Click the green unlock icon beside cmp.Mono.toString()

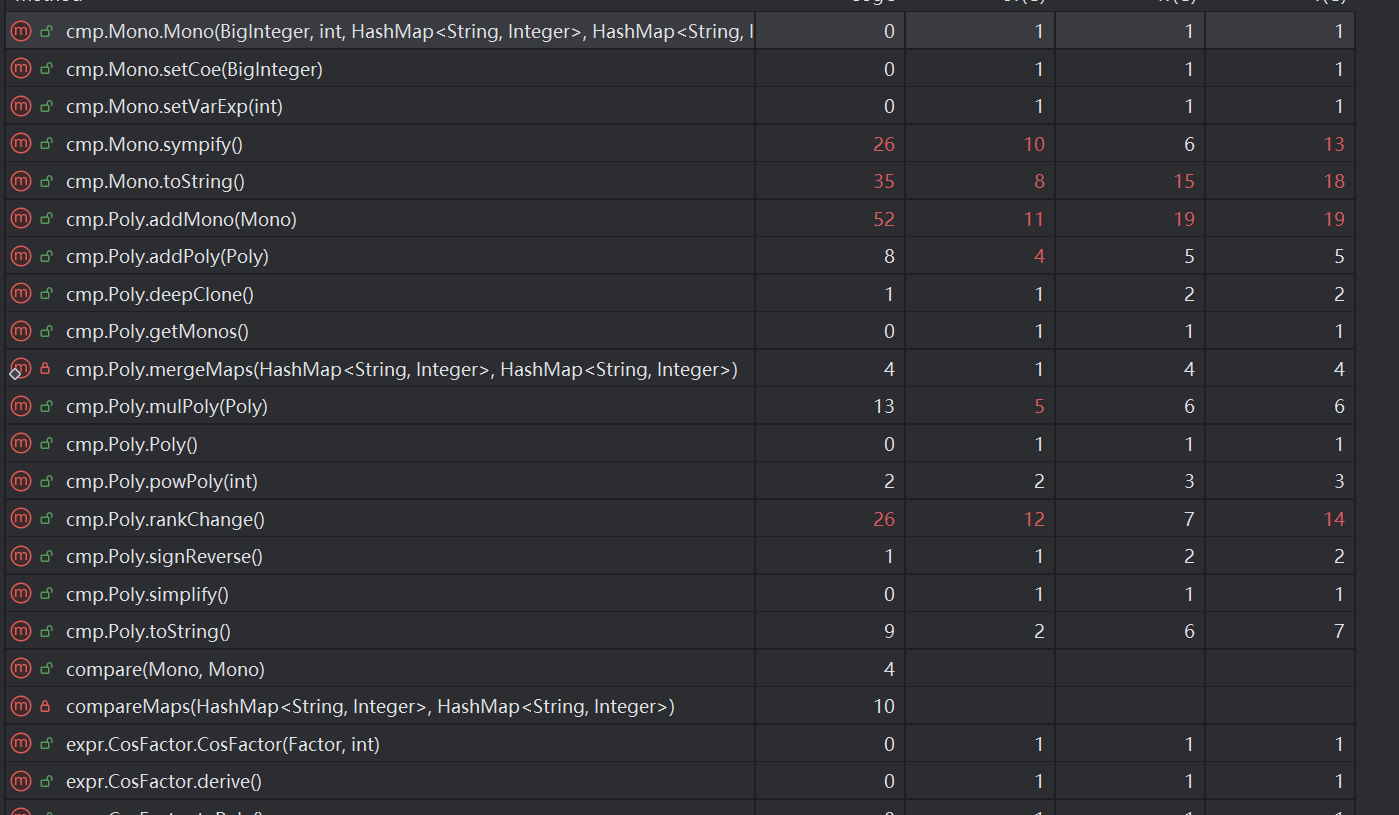tap(46, 182)
